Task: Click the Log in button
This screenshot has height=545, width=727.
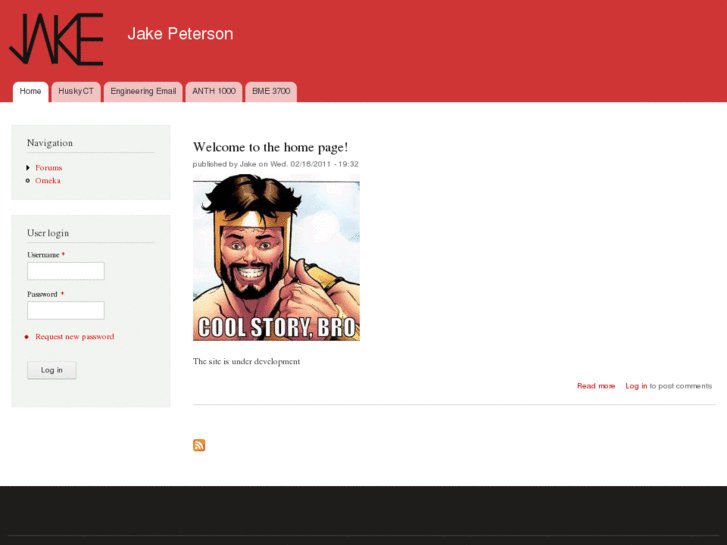Action: pyautogui.click(x=51, y=370)
